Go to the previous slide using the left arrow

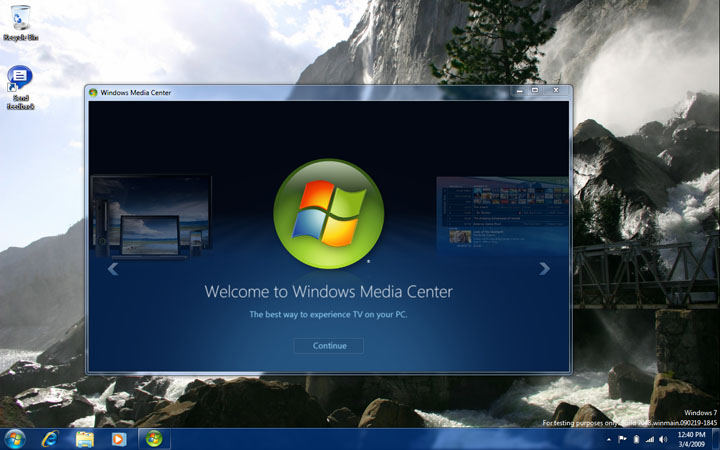112,269
